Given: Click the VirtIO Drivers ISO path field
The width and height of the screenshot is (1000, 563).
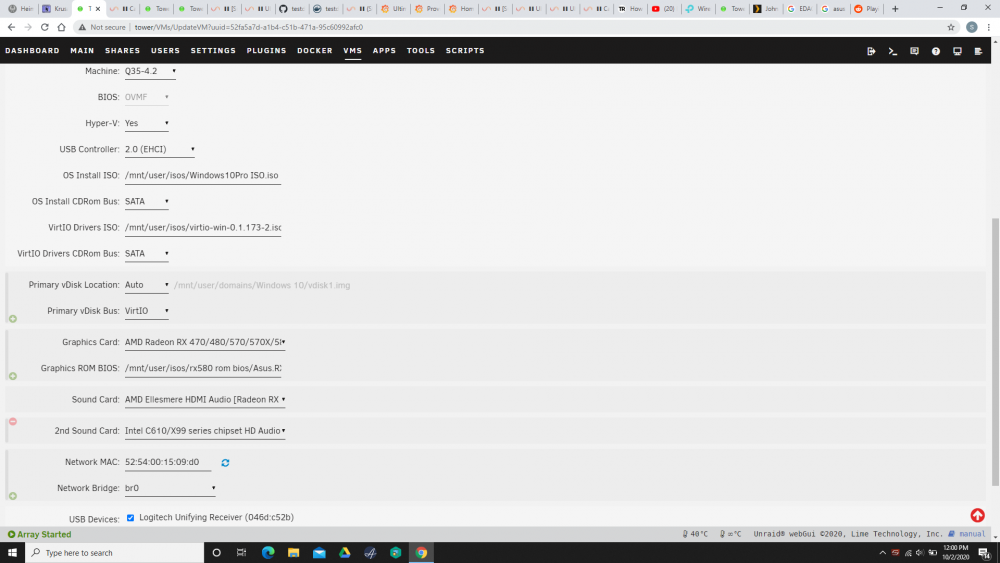Looking at the screenshot, I should (x=203, y=228).
